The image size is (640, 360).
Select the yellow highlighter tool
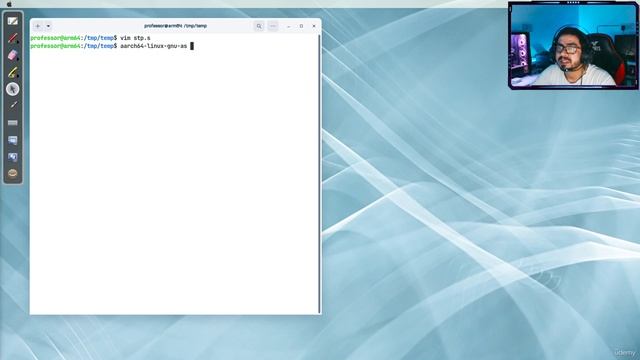pyautogui.click(x=13, y=72)
